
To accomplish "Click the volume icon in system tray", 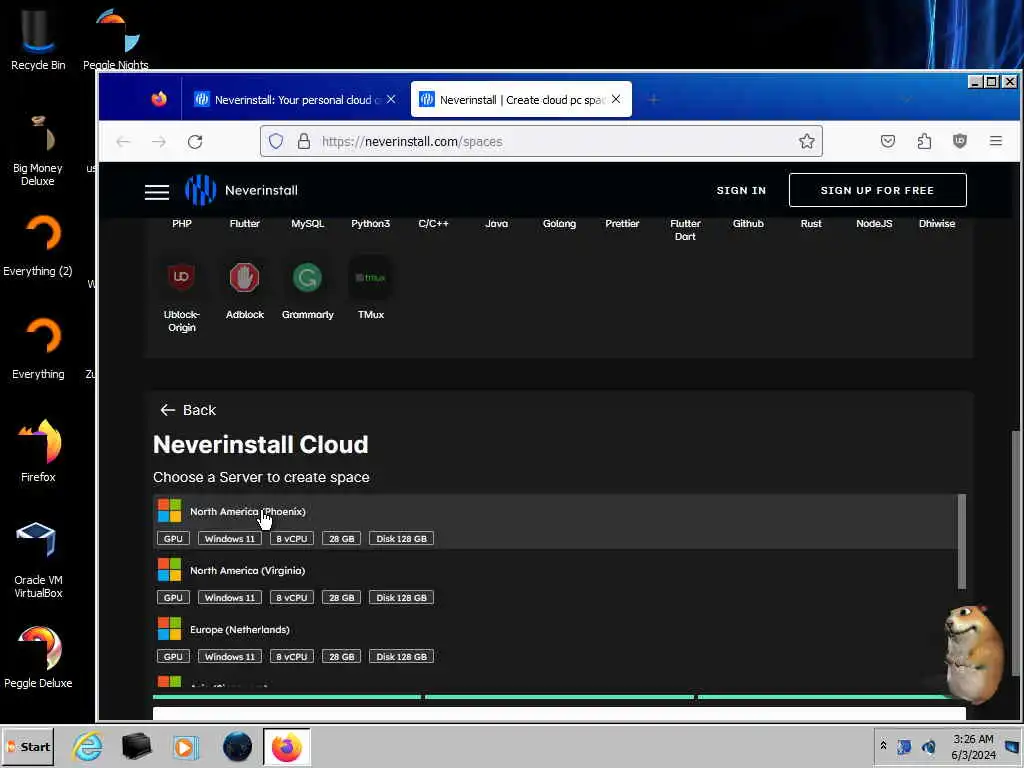I will pos(928,746).
